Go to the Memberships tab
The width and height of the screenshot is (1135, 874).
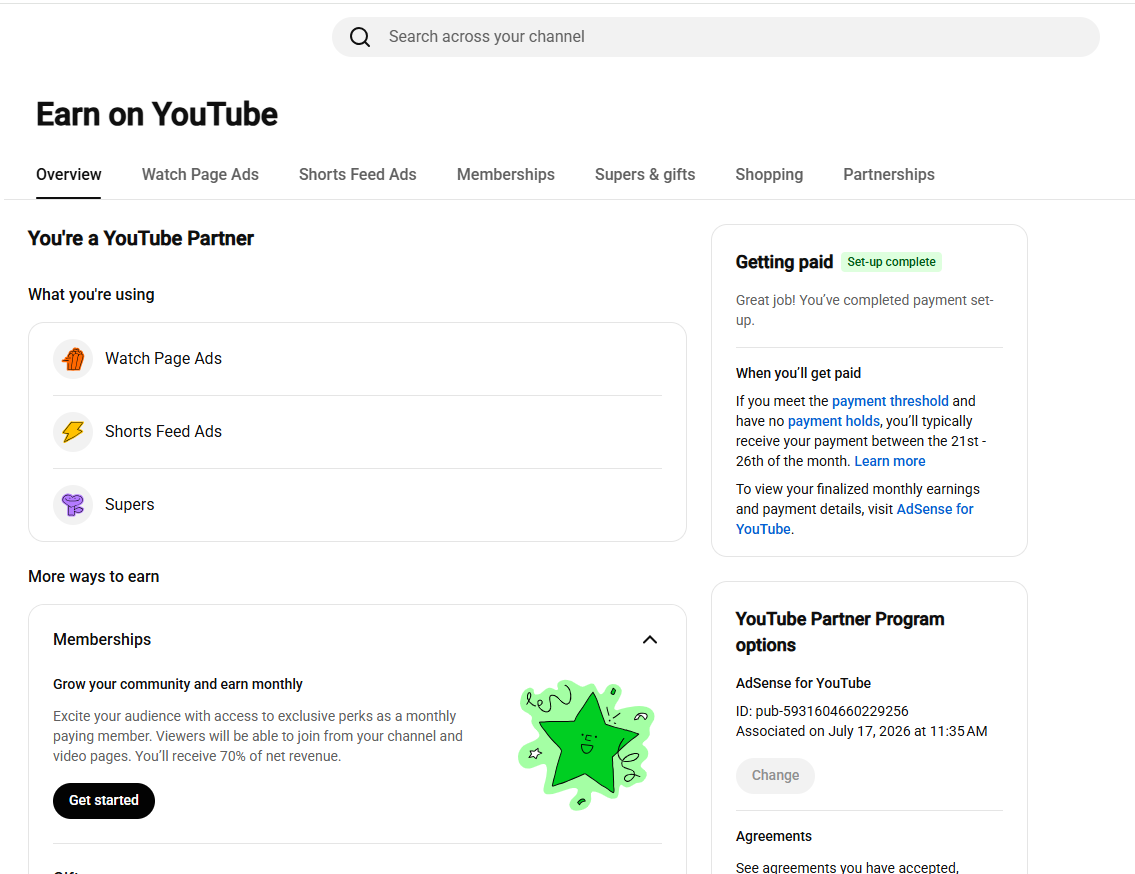pyautogui.click(x=505, y=175)
